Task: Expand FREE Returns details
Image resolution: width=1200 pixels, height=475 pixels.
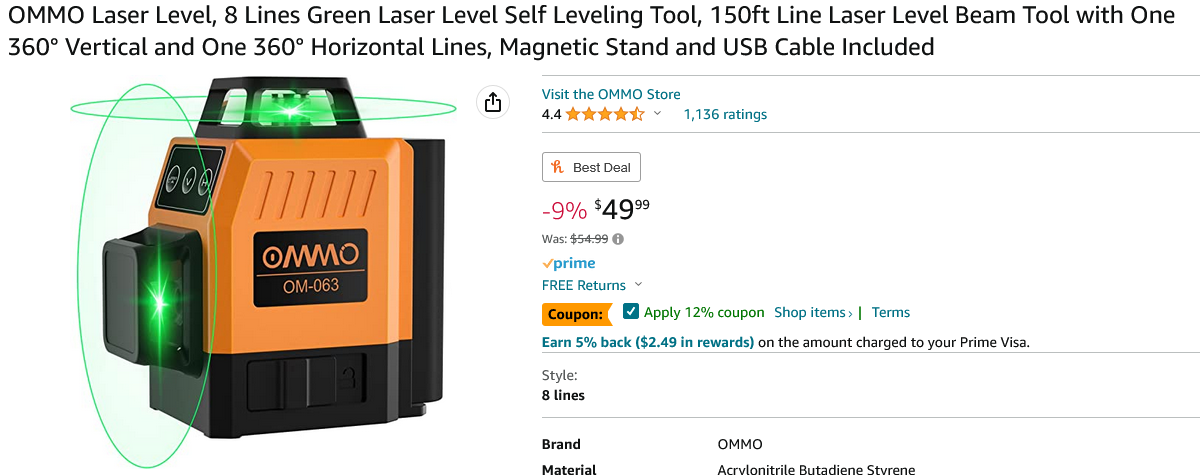Action: click(592, 285)
